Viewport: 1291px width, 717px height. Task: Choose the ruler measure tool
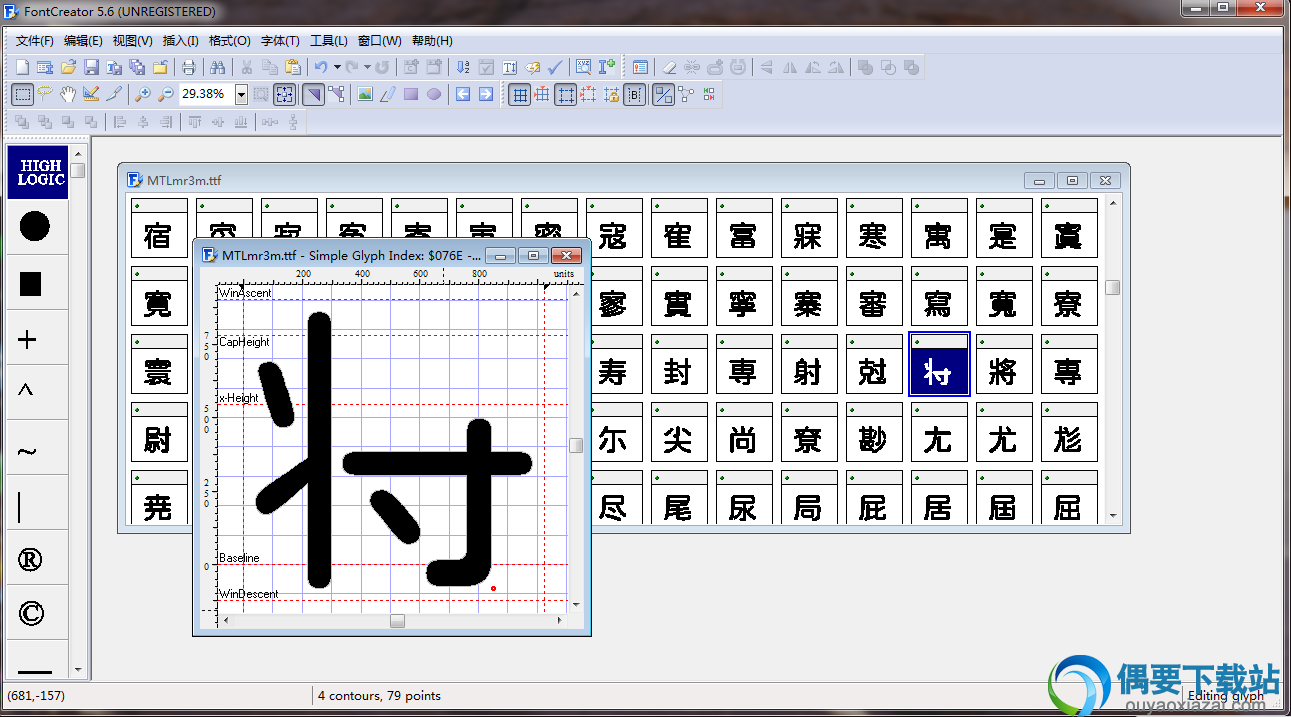coord(91,94)
